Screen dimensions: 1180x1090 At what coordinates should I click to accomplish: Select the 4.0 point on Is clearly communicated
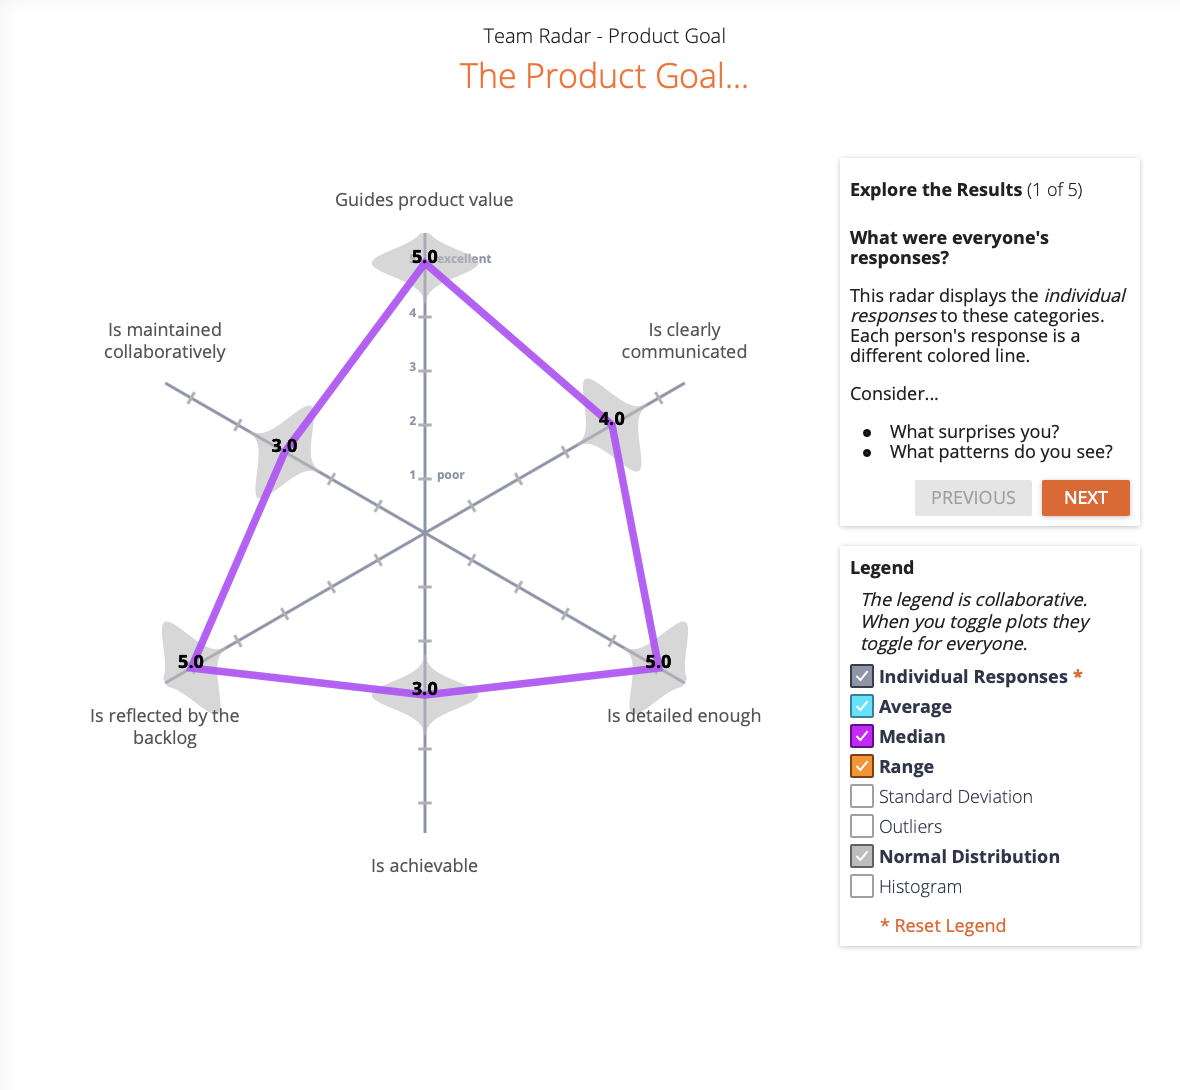point(610,419)
